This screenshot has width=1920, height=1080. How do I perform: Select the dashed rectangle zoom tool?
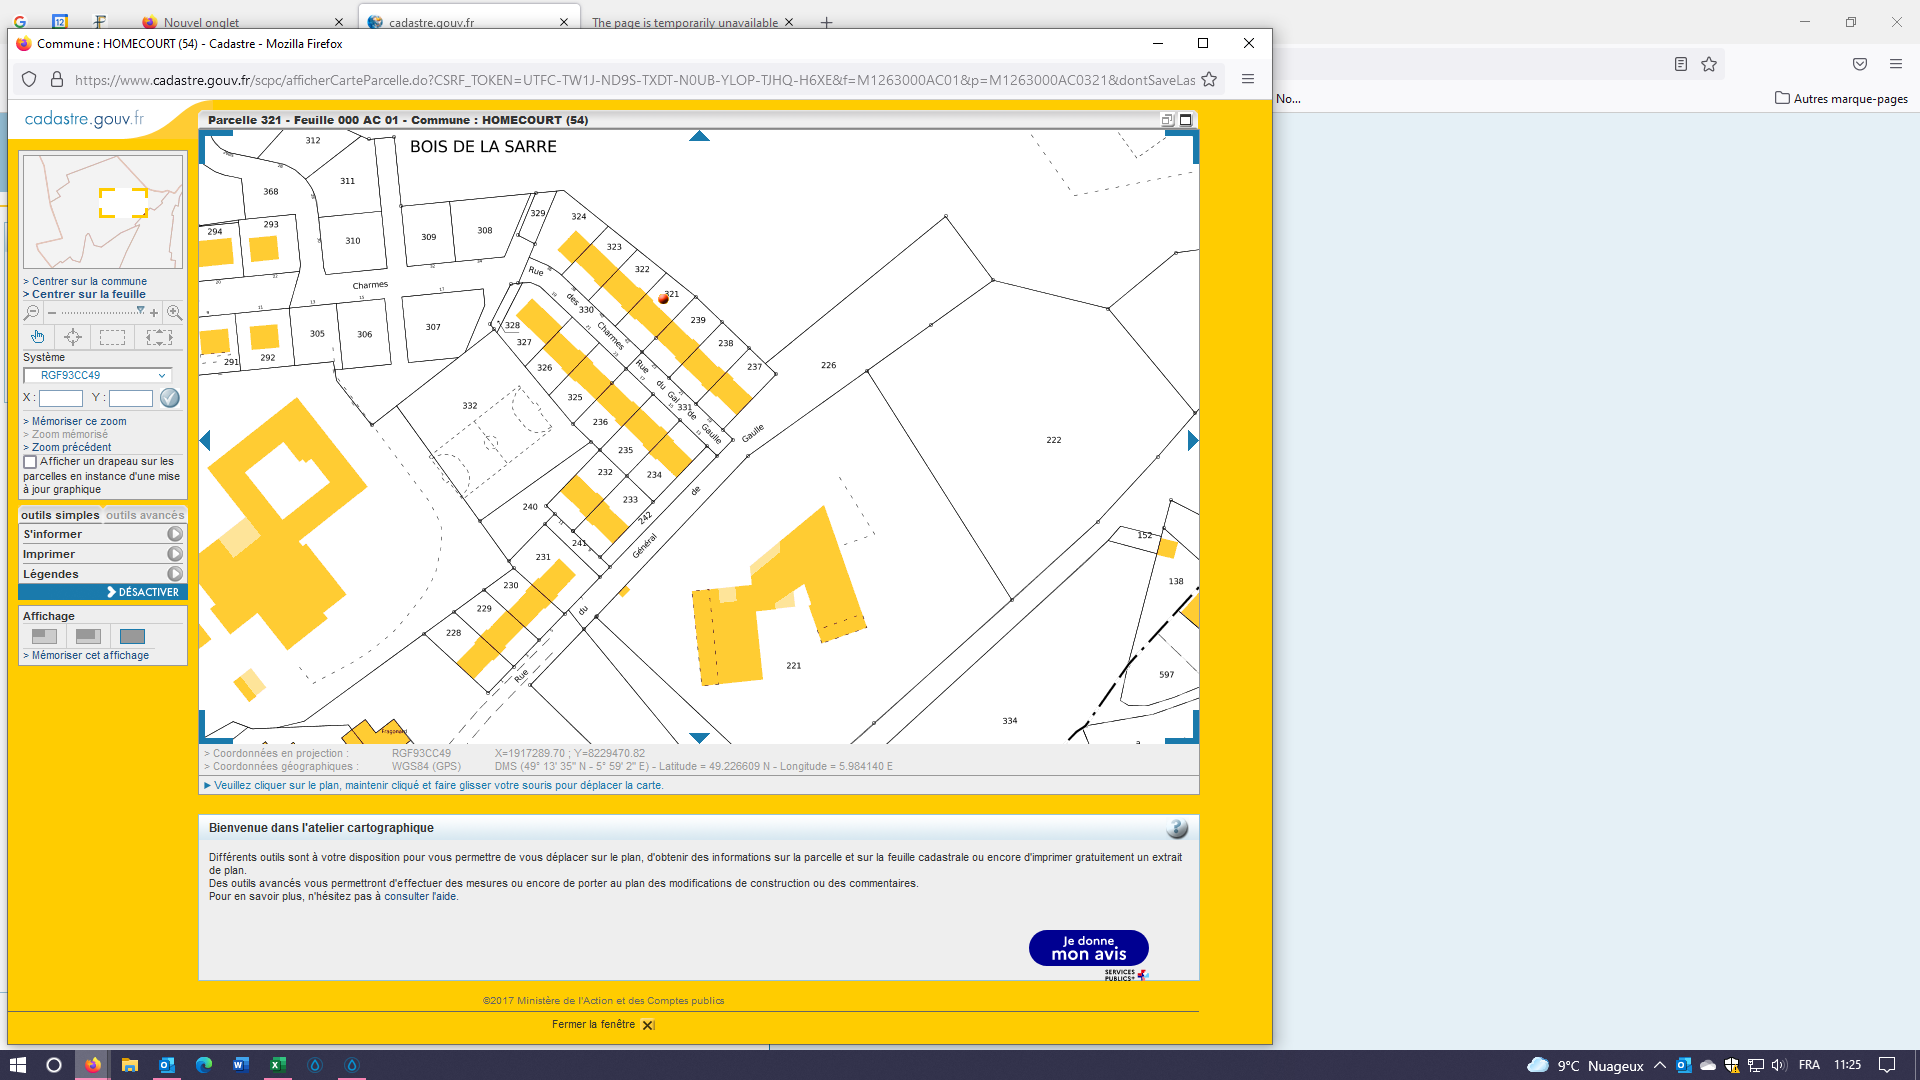pyautogui.click(x=112, y=337)
